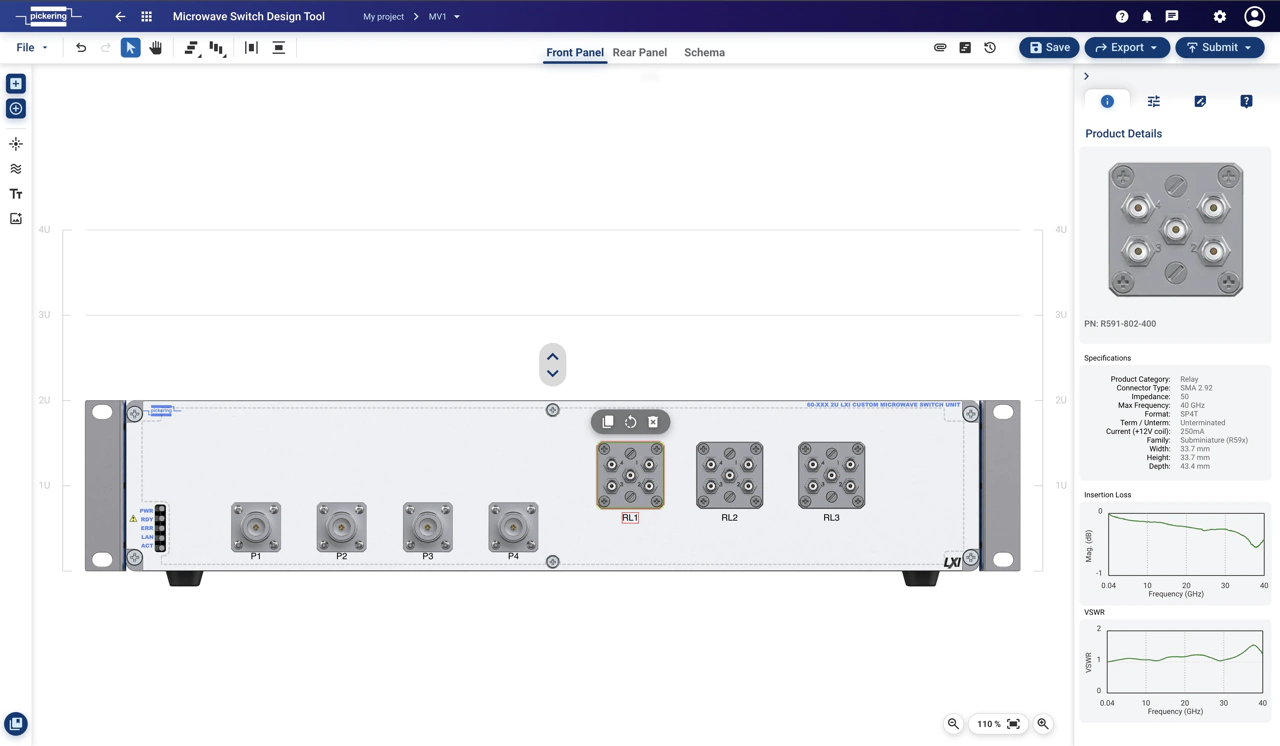The height and width of the screenshot is (746, 1280).
Task: Rotate the selected RL1 relay
Action: coord(631,422)
